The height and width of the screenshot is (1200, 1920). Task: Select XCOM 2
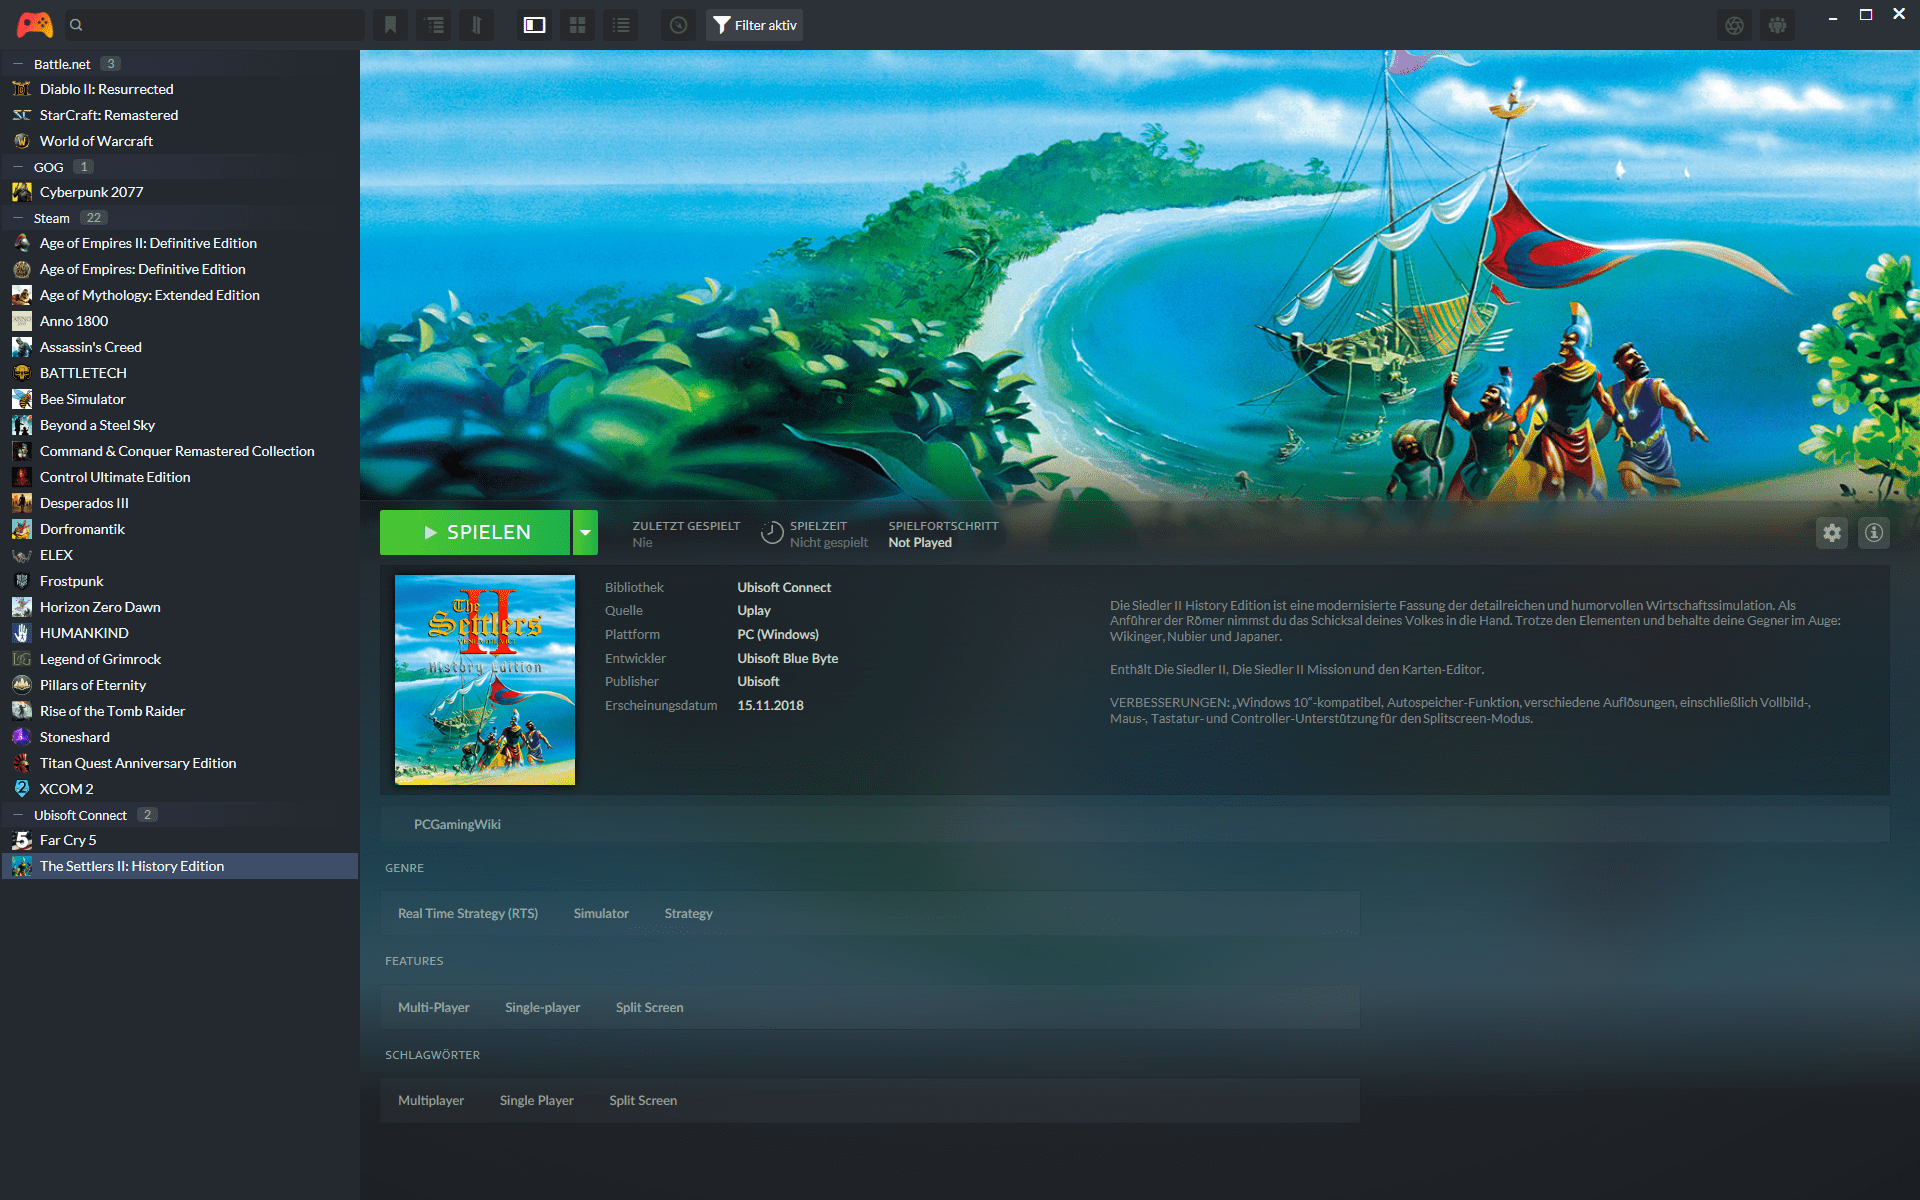(x=180, y=789)
